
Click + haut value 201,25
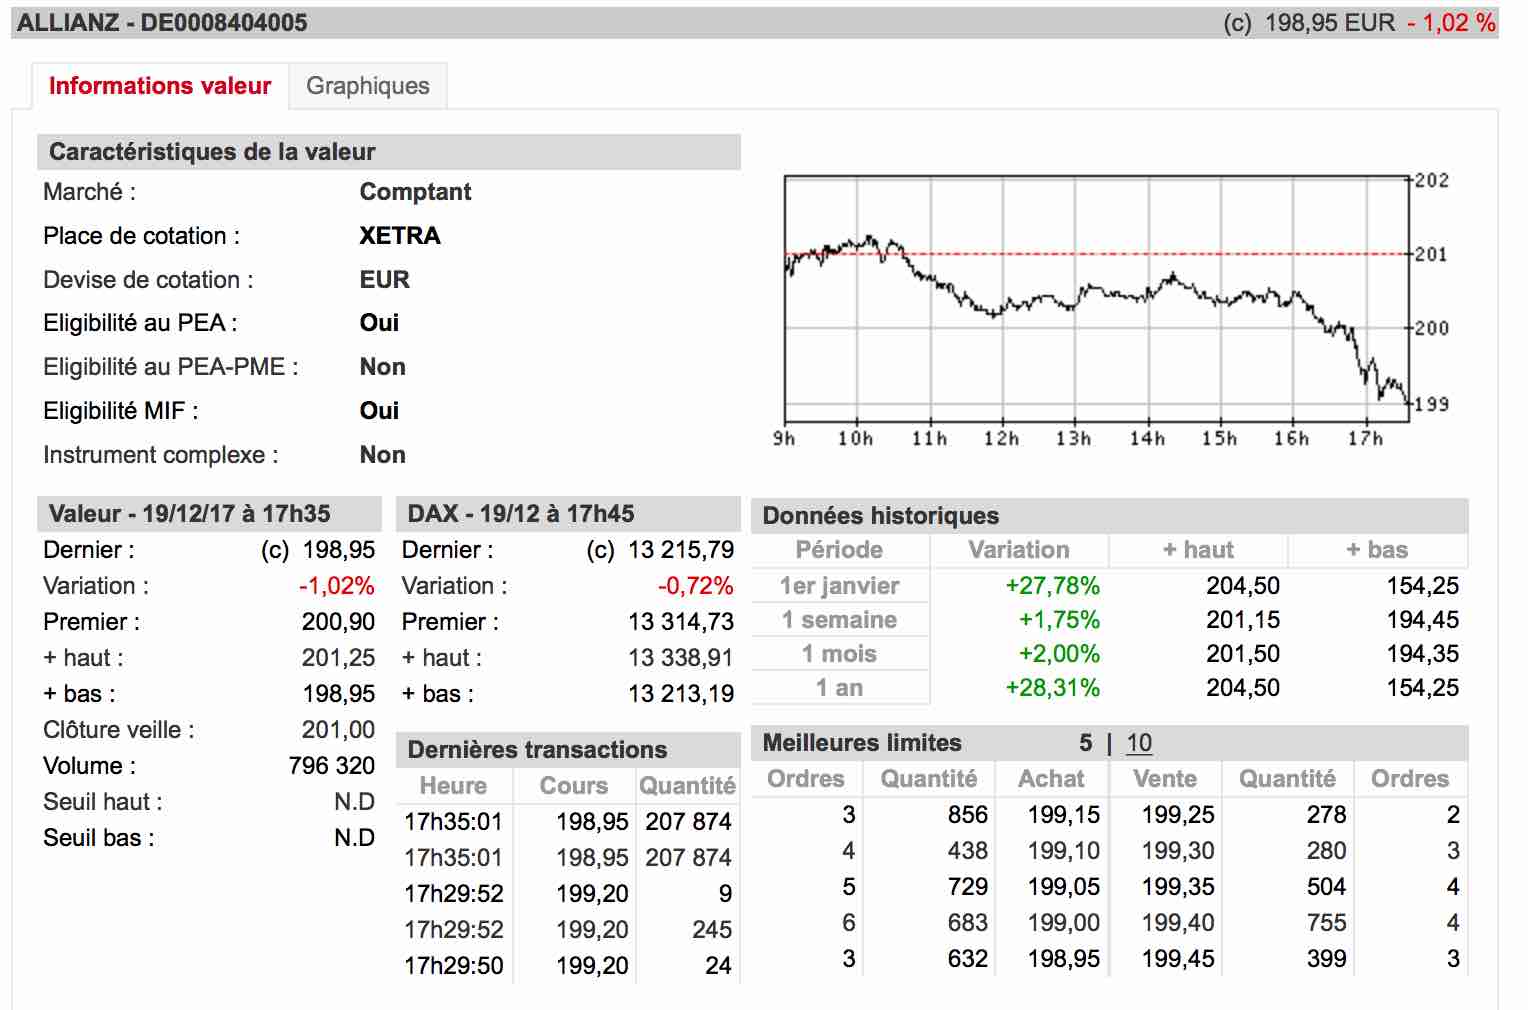(338, 658)
